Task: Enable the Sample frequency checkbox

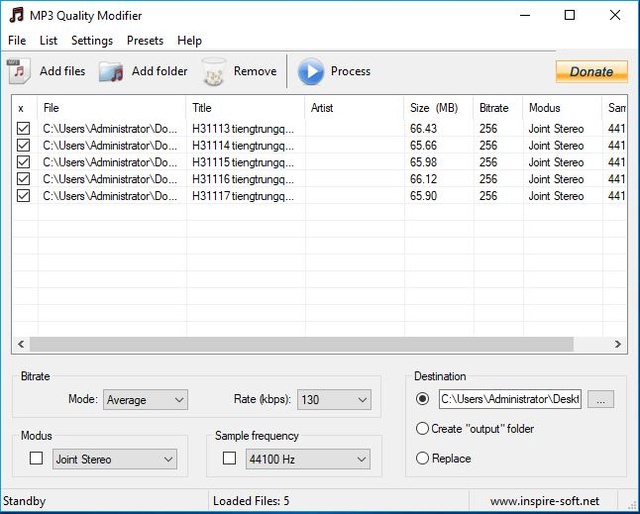Action: (229, 458)
